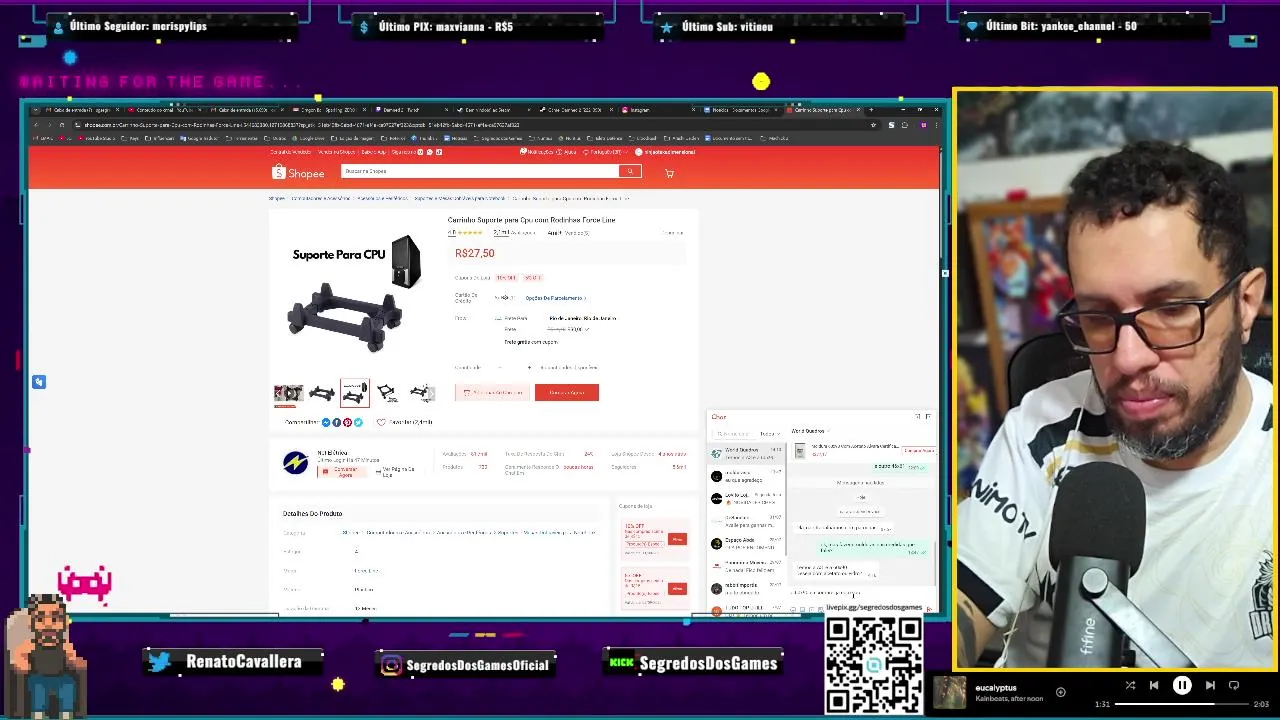Open the shopping cart icon
1280x720 pixels.
[669, 173]
